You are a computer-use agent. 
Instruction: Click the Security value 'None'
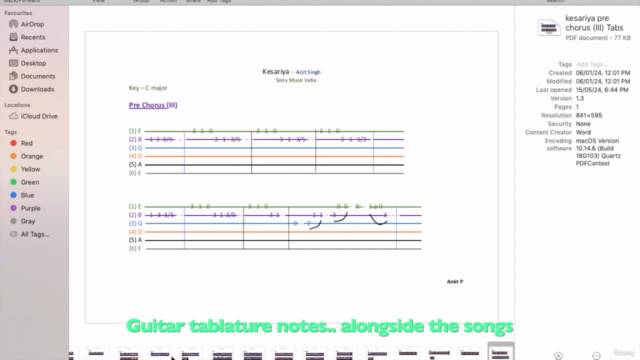(583, 124)
